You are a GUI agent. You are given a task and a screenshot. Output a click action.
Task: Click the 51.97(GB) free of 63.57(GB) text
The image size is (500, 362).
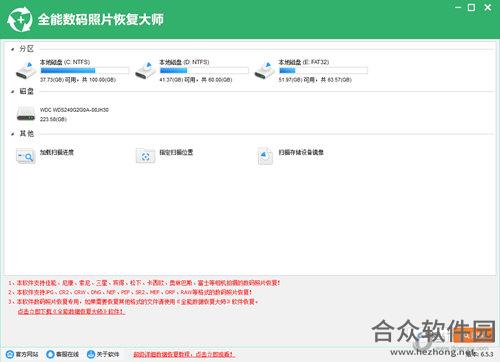tap(315, 80)
